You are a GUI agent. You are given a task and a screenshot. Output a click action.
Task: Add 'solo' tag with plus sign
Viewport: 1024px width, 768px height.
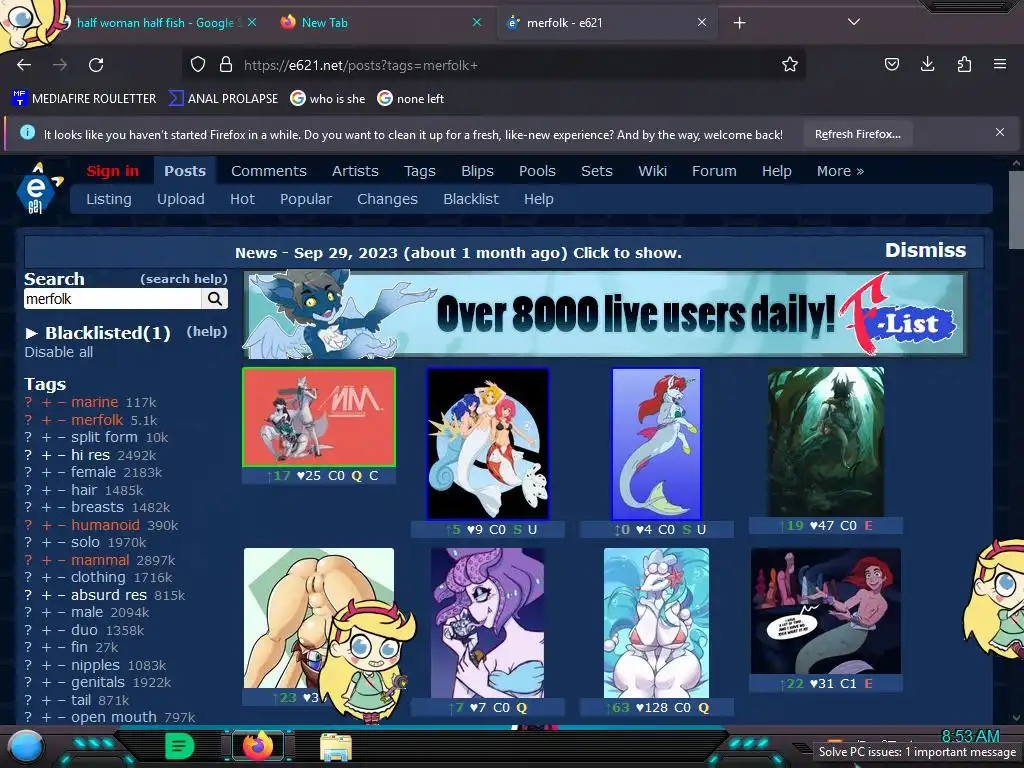coord(46,543)
